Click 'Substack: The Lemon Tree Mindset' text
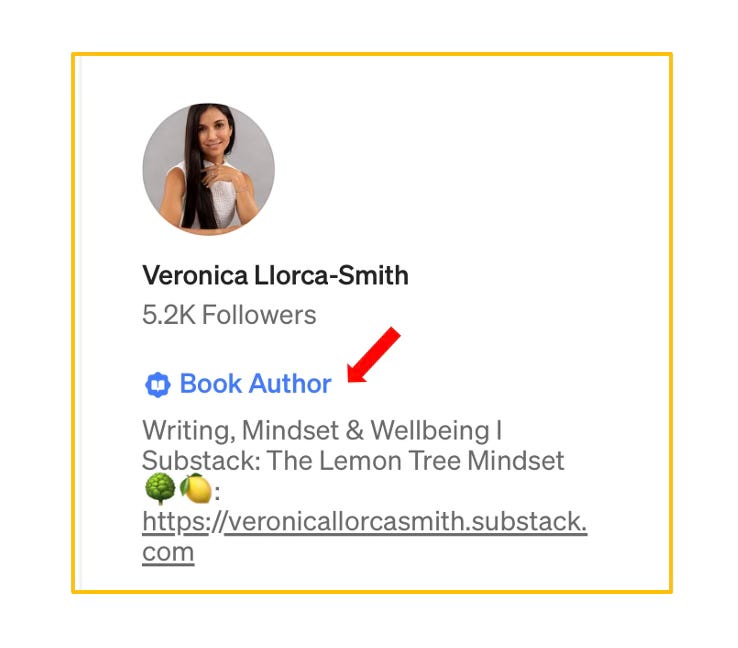Screen dimensions: 738x648 pos(353,461)
